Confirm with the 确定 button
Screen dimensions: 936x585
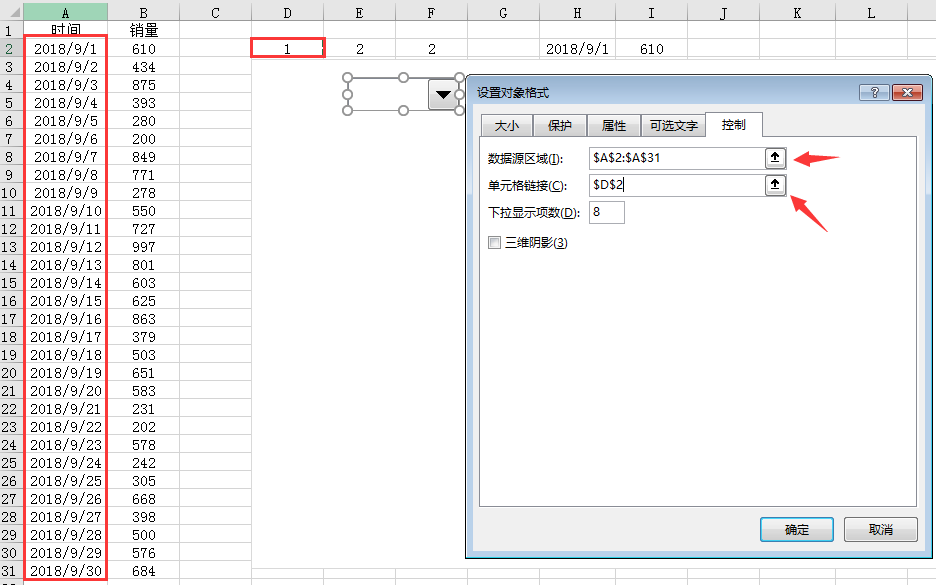pos(797,529)
